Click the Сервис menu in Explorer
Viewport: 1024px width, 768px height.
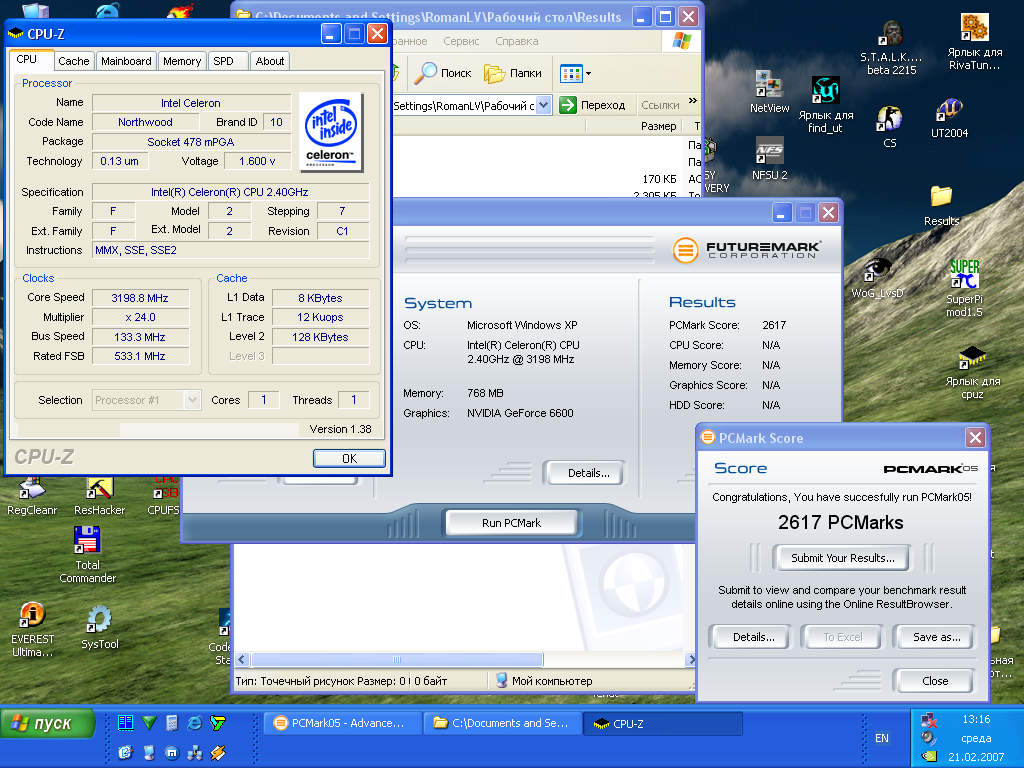pos(461,41)
